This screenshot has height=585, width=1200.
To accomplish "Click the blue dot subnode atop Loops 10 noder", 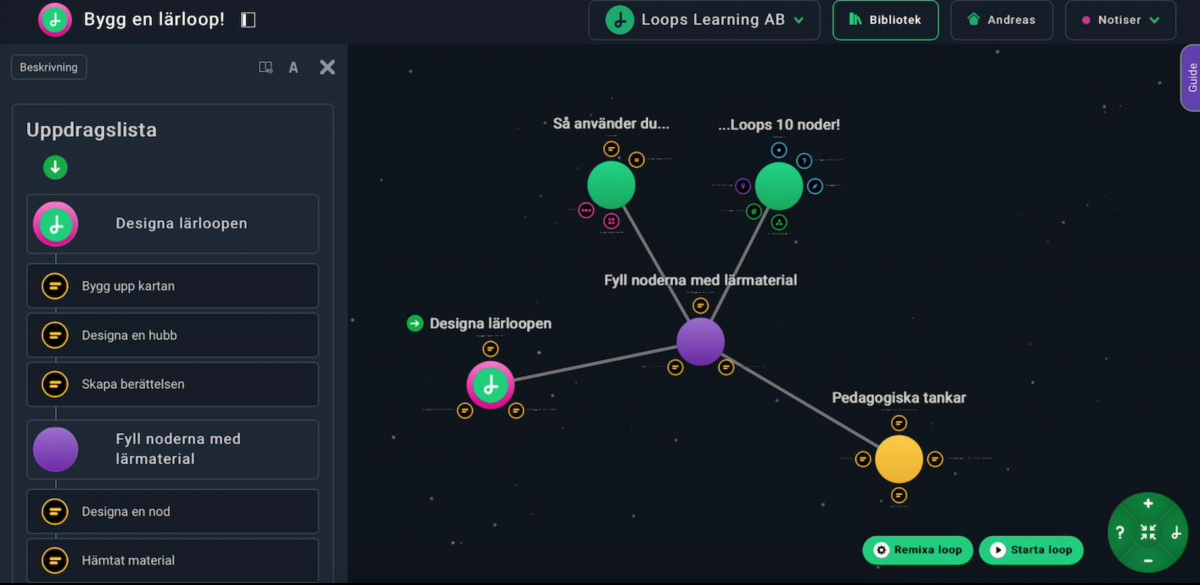I will [779, 150].
